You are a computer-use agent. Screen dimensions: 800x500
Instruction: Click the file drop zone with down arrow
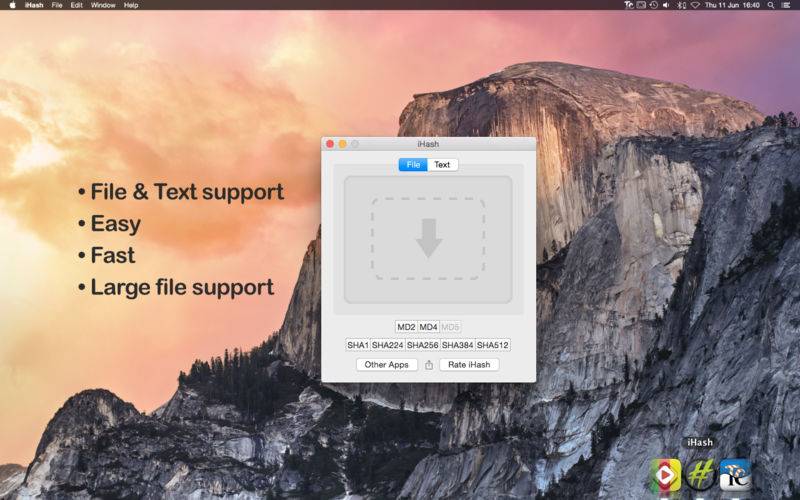[428, 239]
